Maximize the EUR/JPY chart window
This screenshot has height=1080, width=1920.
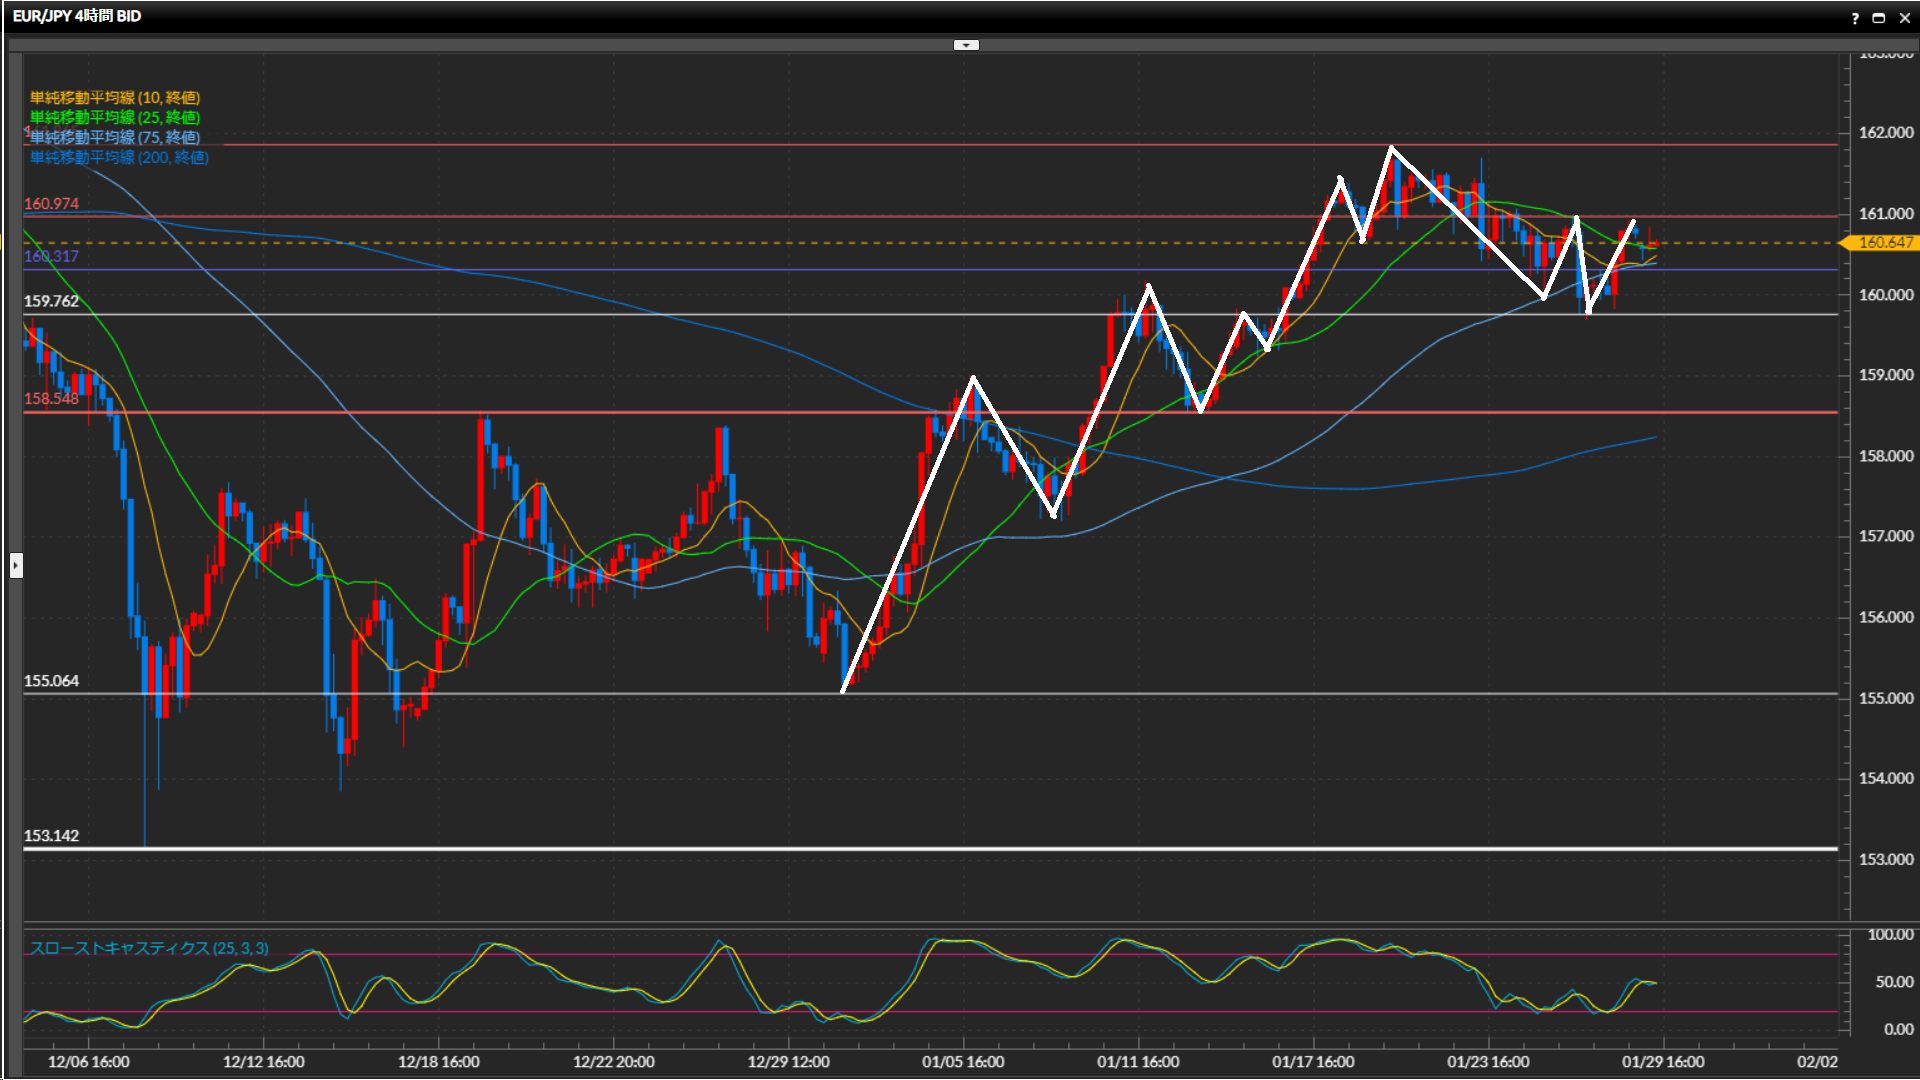[1878, 18]
